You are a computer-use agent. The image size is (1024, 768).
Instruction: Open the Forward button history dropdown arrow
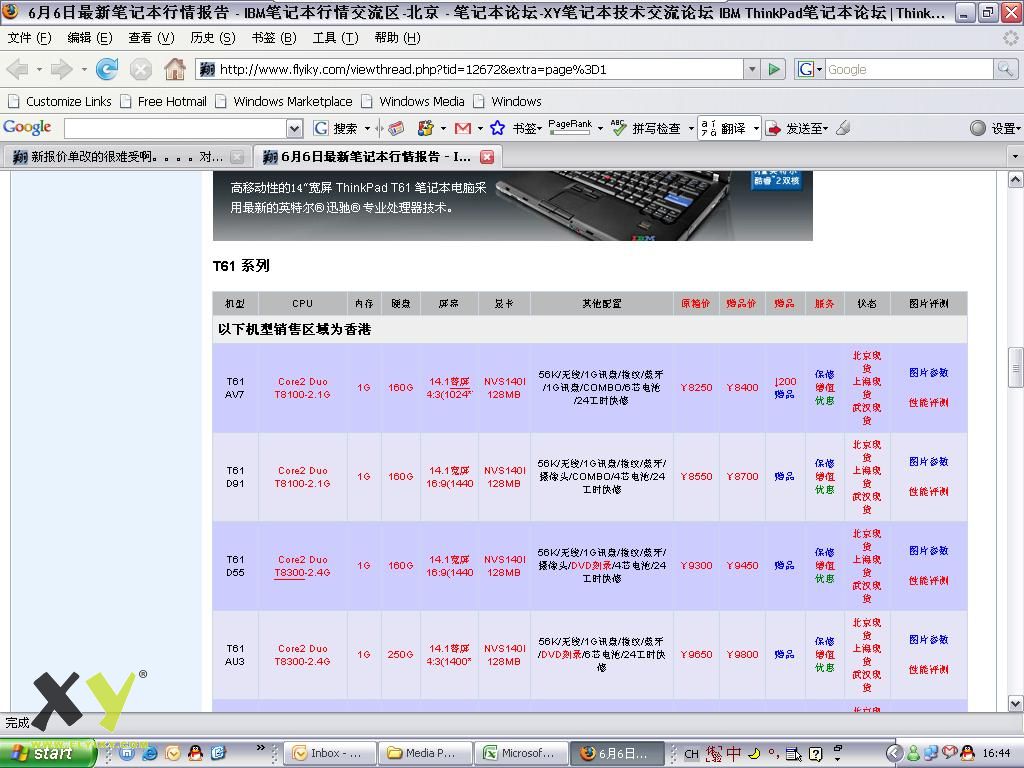pos(84,69)
